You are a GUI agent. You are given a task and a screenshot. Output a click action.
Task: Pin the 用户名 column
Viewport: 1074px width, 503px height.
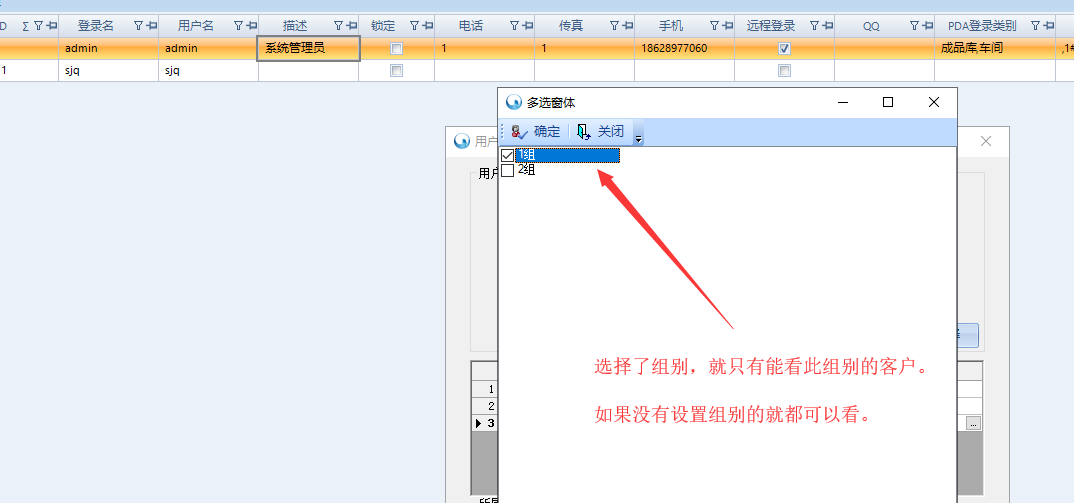251,26
